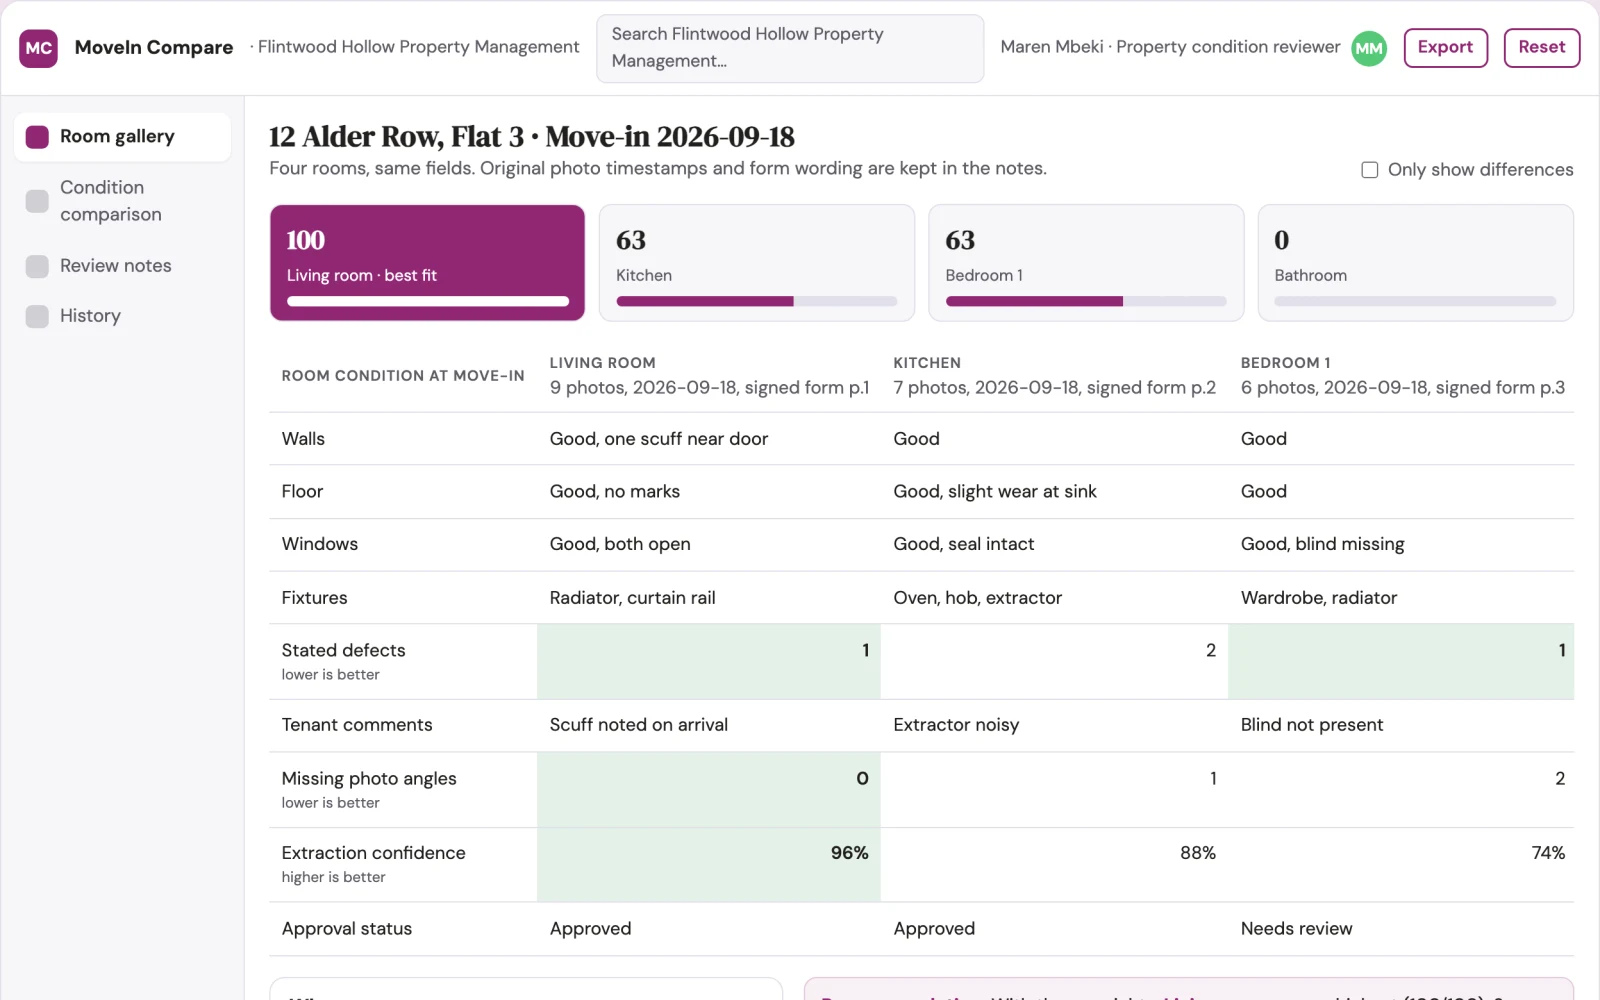Click the Floor row label

coord(302,492)
